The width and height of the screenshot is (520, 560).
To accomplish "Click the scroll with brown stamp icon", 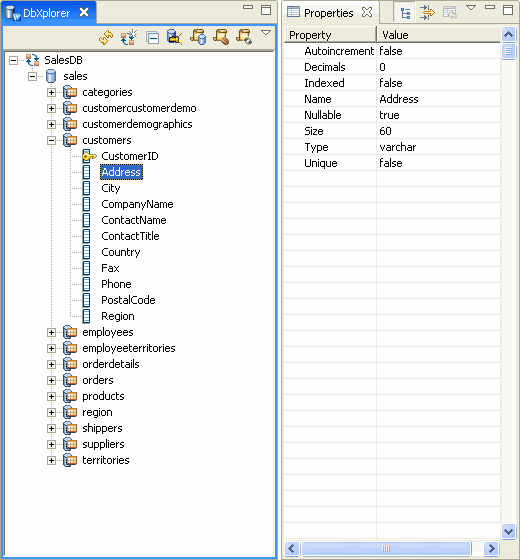I will coord(221,37).
